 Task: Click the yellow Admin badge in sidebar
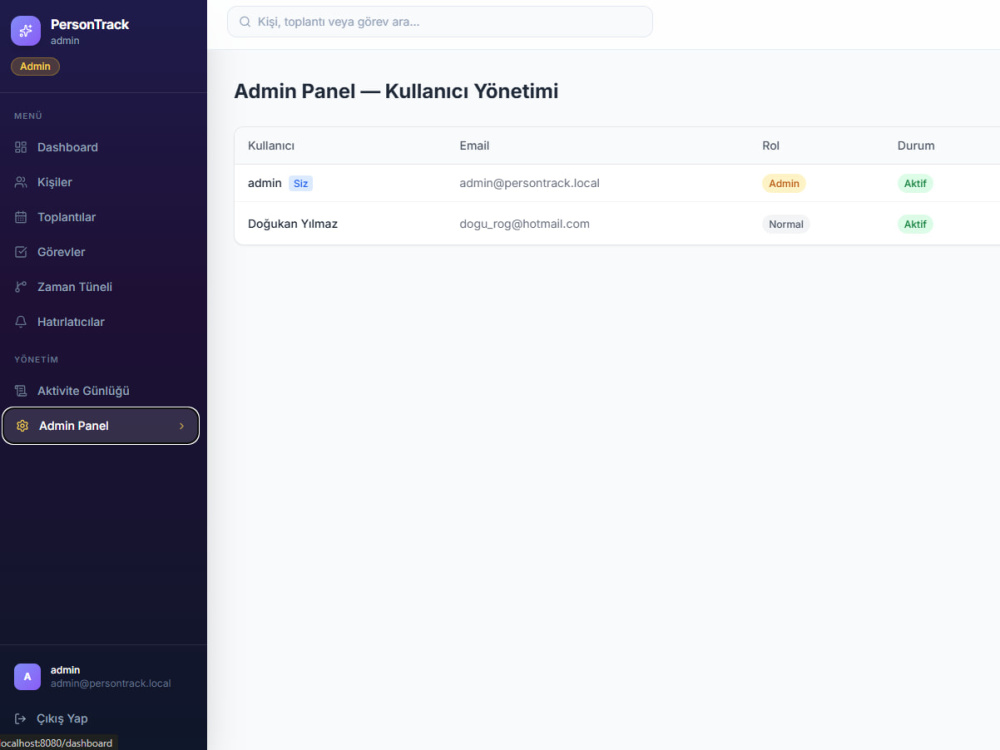(x=35, y=66)
